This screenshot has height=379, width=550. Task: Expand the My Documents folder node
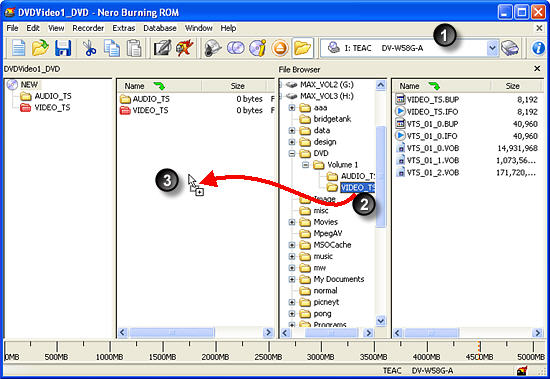(x=291, y=279)
